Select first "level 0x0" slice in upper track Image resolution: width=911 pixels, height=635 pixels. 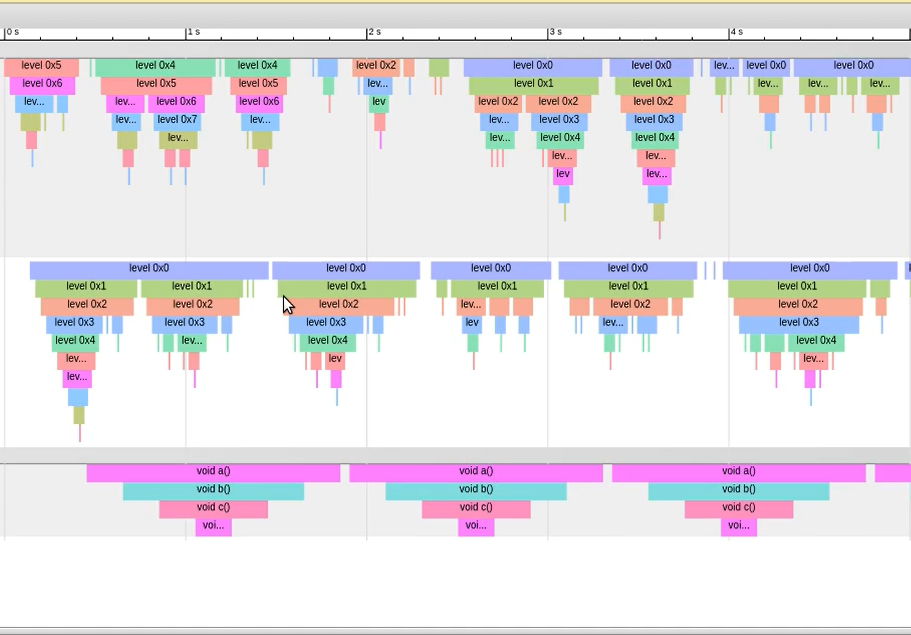[x=532, y=66]
